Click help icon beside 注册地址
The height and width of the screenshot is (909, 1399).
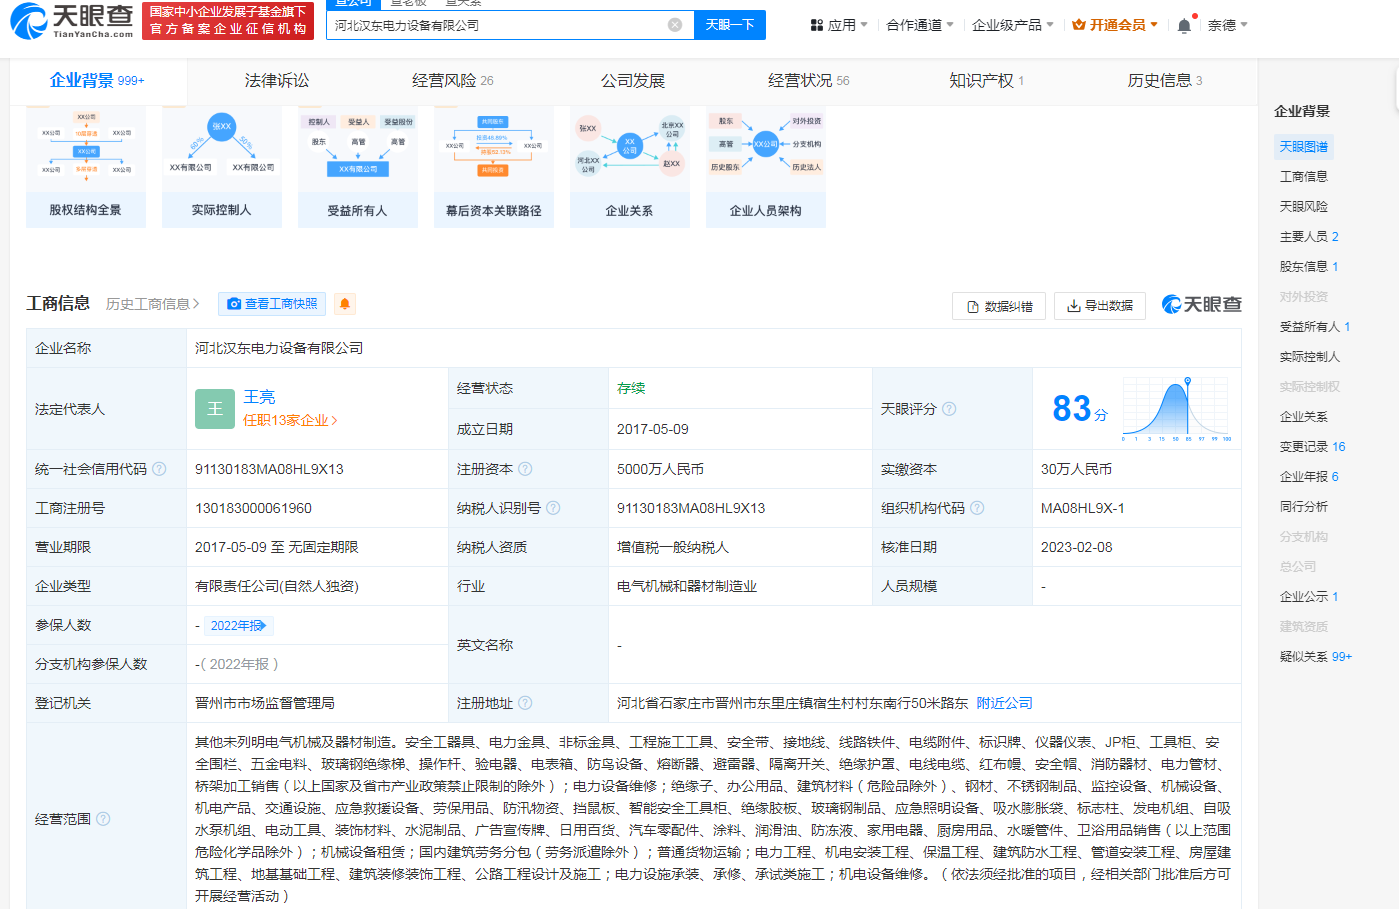click(x=525, y=703)
